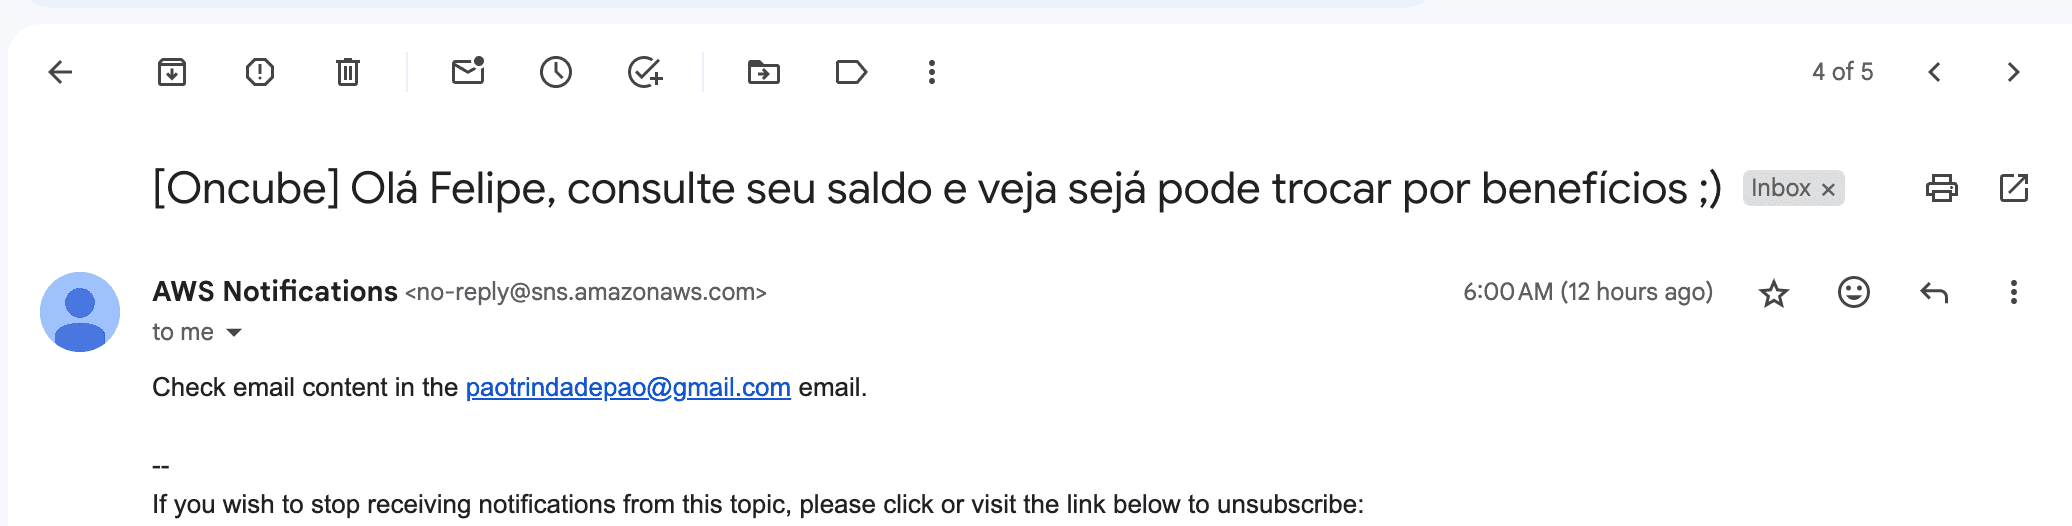Snooze this email with clock icon
The image size is (2072, 526).
(556, 72)
